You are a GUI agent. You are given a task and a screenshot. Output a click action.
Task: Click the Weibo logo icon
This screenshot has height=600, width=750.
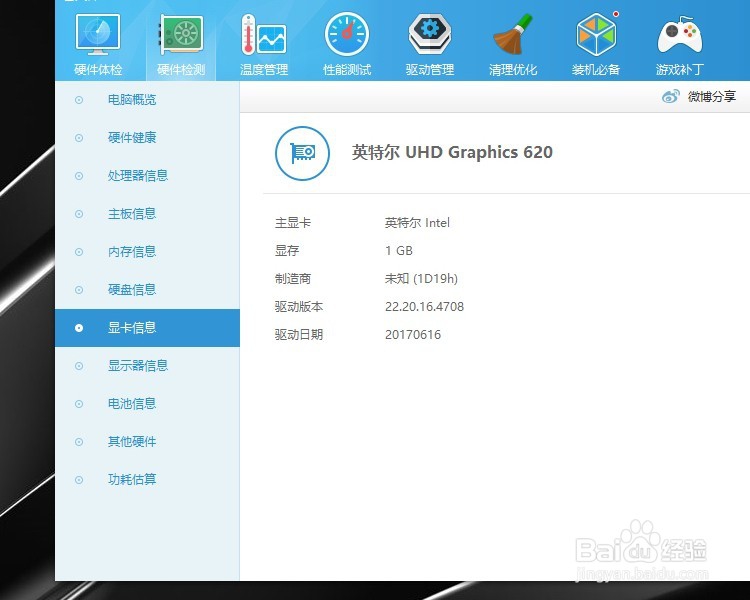pos(671,96)
